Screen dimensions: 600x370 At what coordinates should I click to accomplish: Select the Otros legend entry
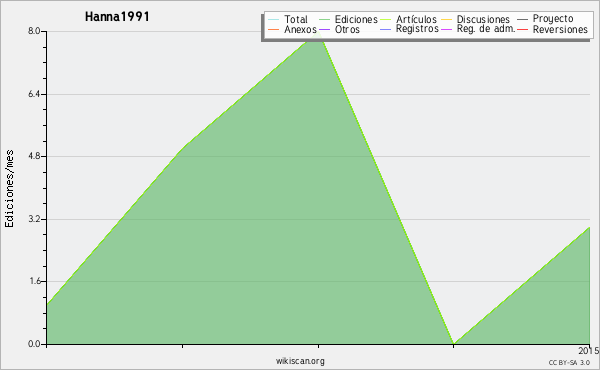click(x=339, y=29)
